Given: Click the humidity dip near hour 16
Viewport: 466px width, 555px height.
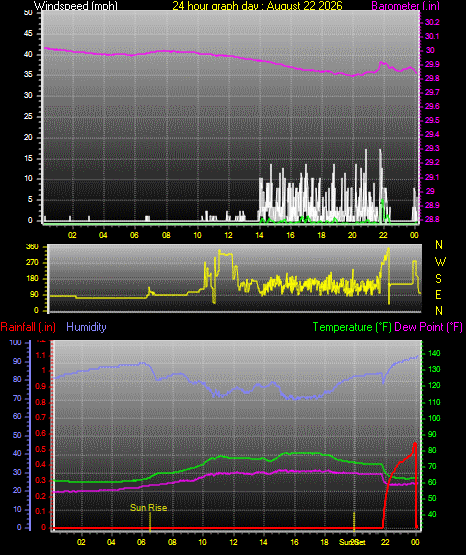Looking at the screenshot, I should click(294, 398).
